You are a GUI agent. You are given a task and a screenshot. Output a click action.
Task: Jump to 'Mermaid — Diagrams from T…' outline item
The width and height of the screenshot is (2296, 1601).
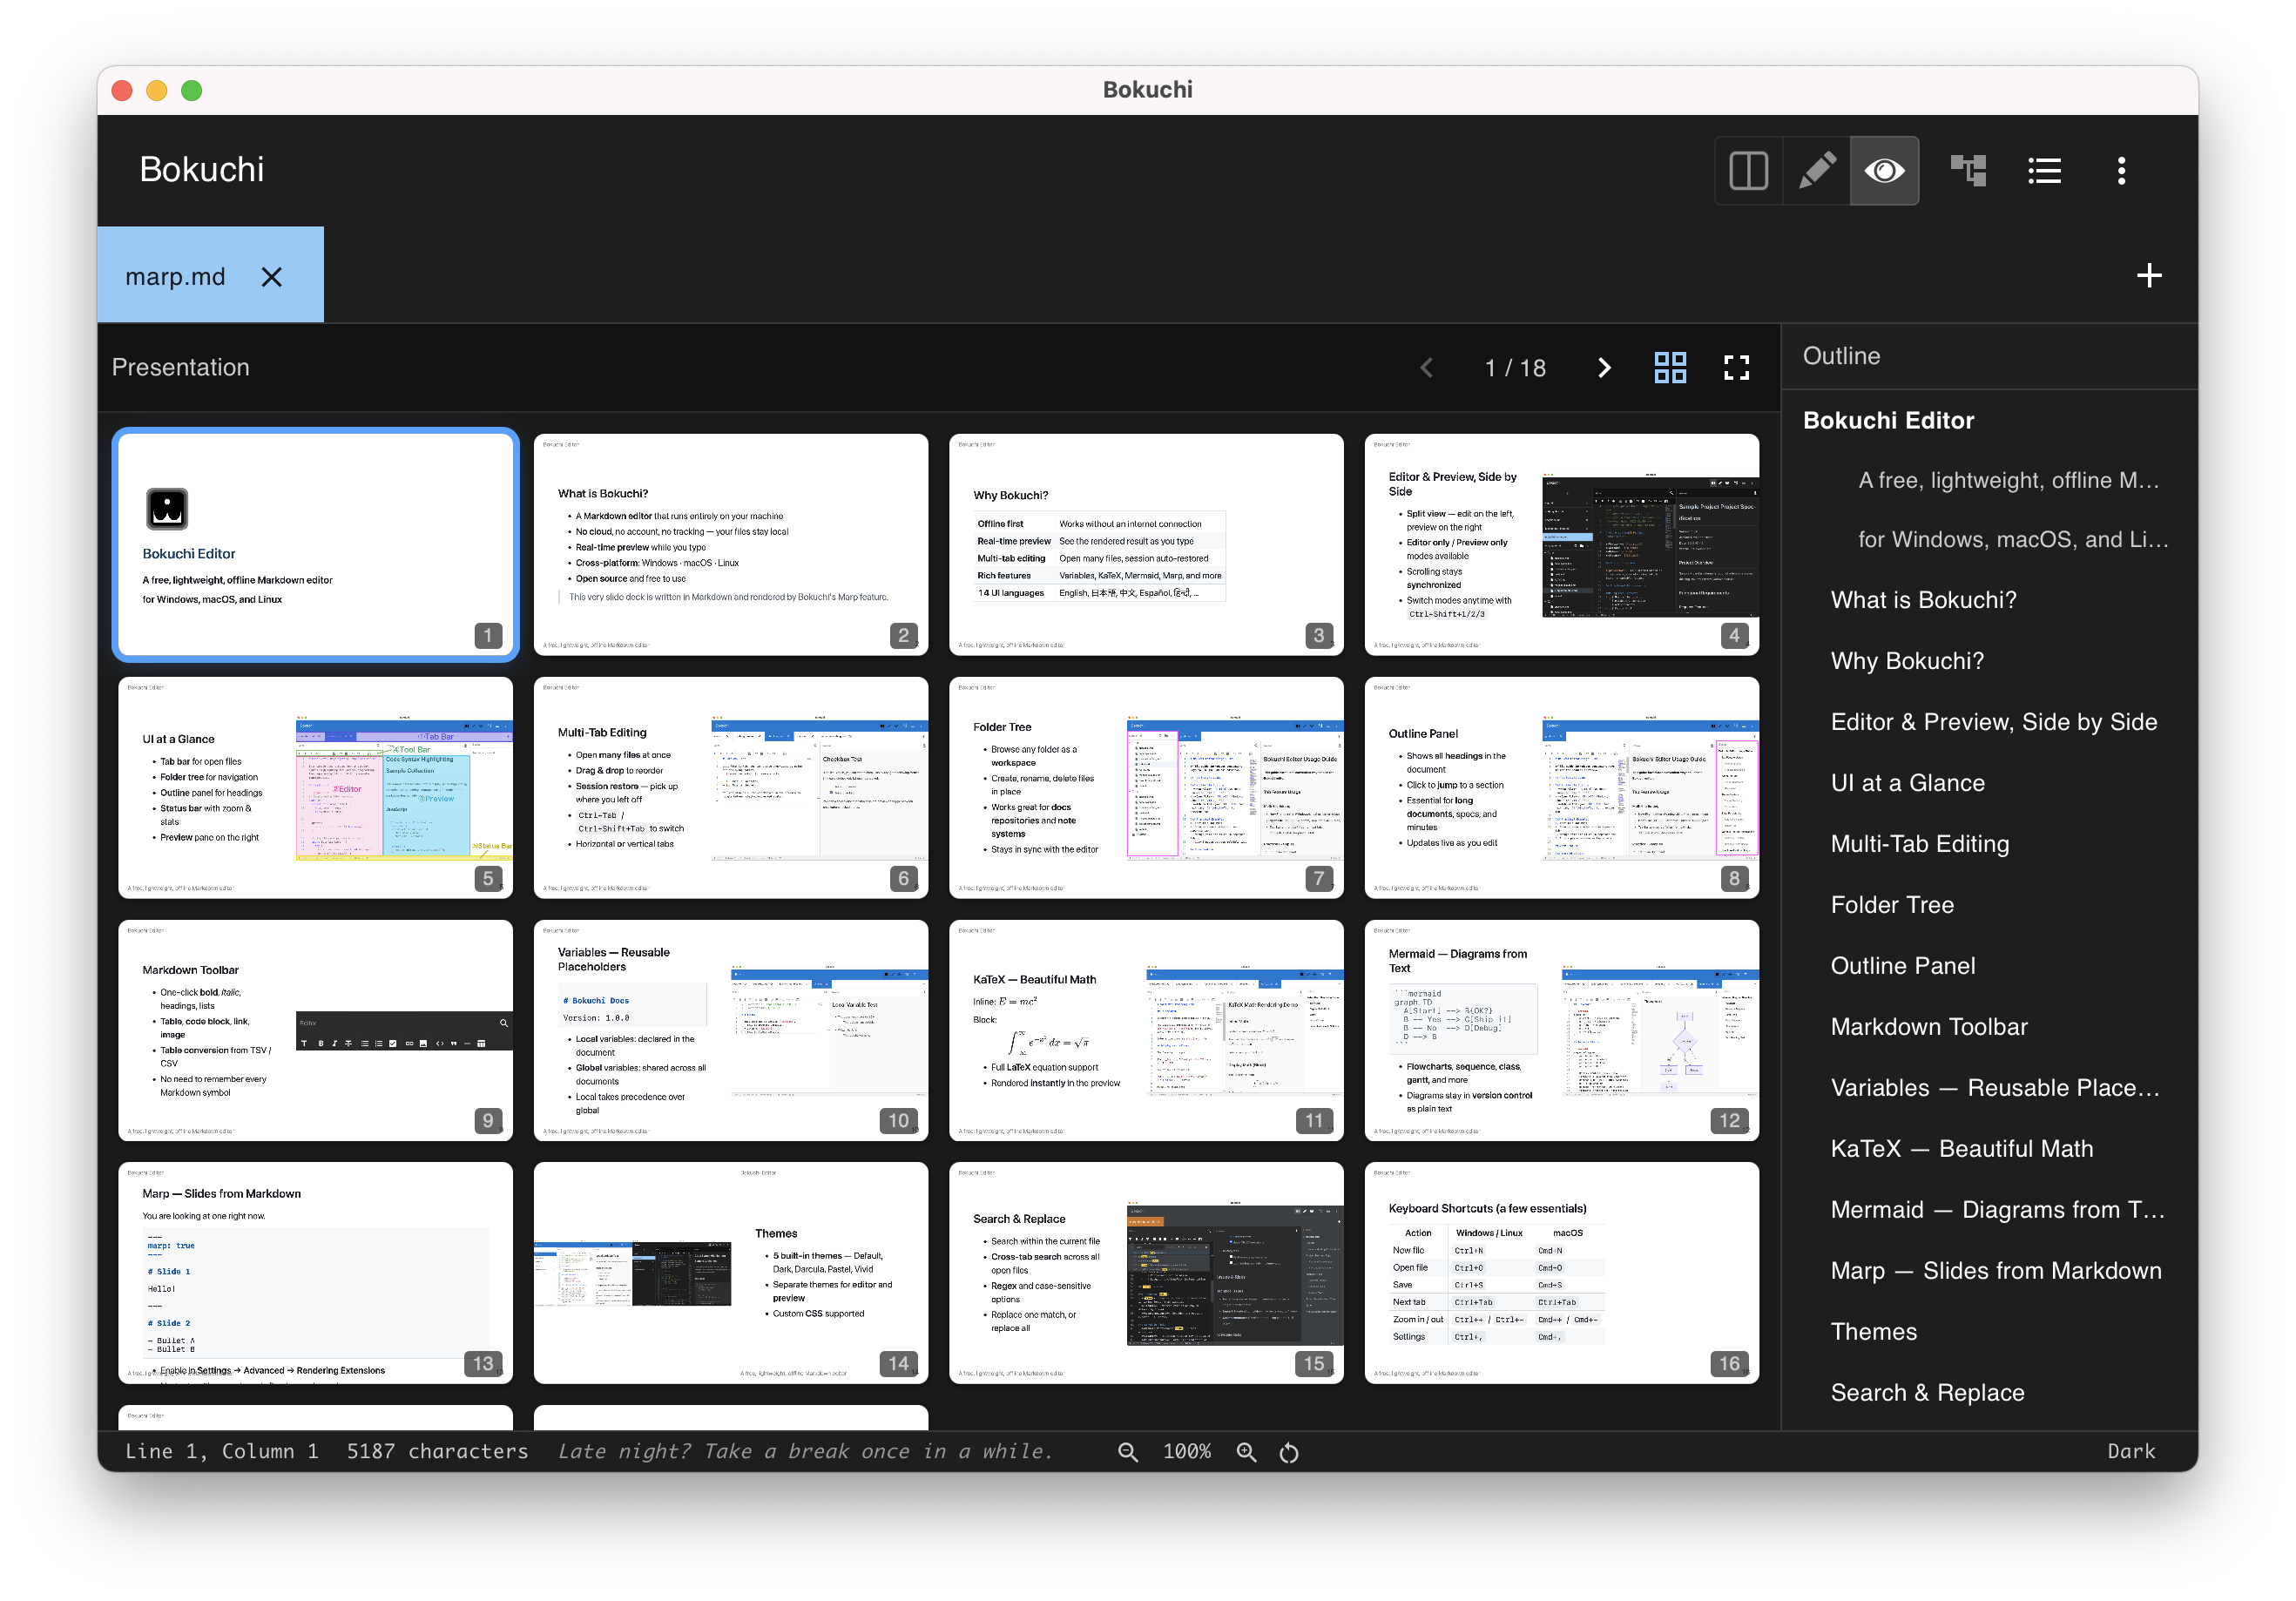(x=1997, y=1210)
